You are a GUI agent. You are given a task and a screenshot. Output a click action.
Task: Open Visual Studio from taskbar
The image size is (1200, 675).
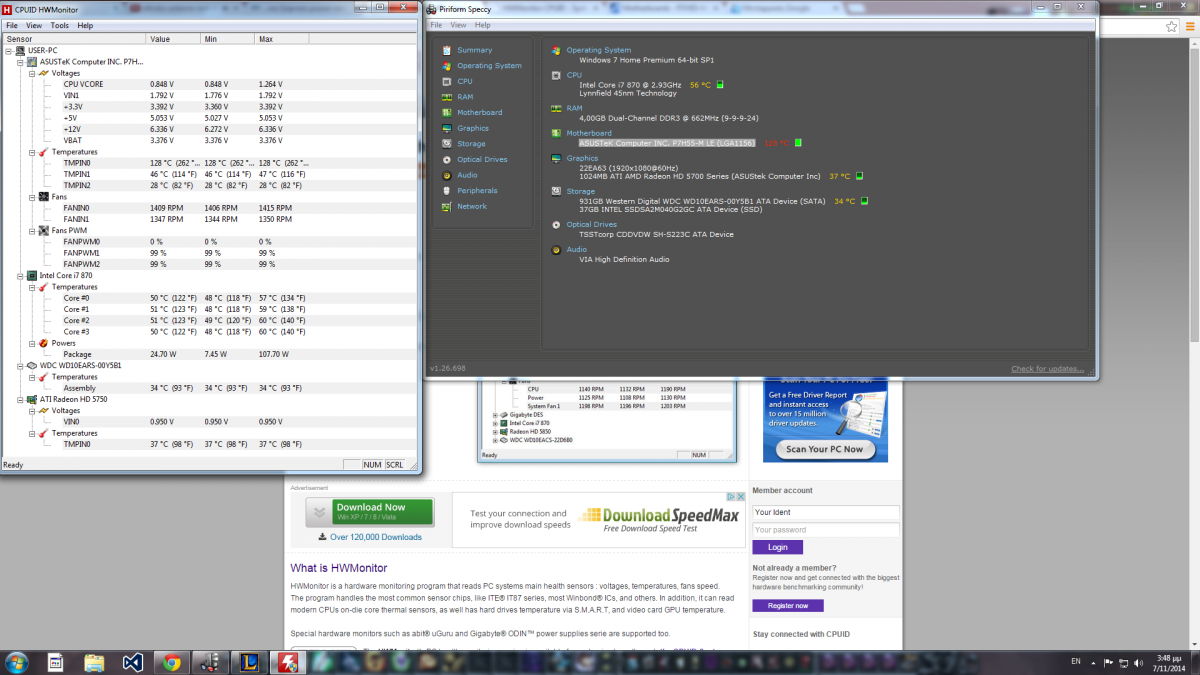click(133, 661)
